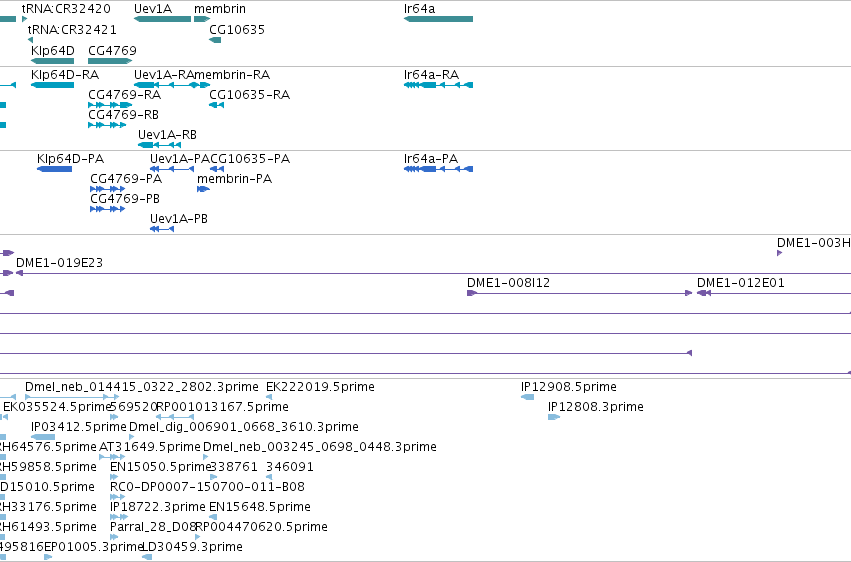Click the RP004470620.5prime EST label
This screenshot has height=562, width=851.
point(261,527)
